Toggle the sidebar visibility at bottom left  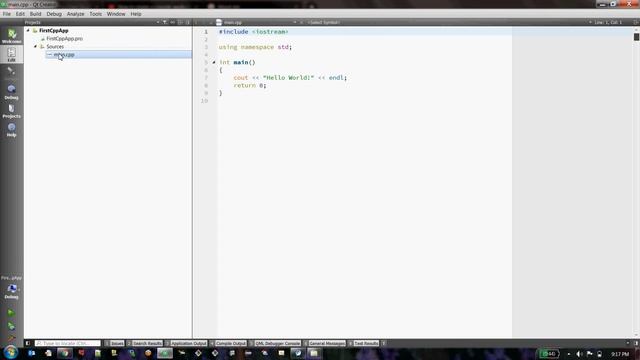tap(28, 343)
